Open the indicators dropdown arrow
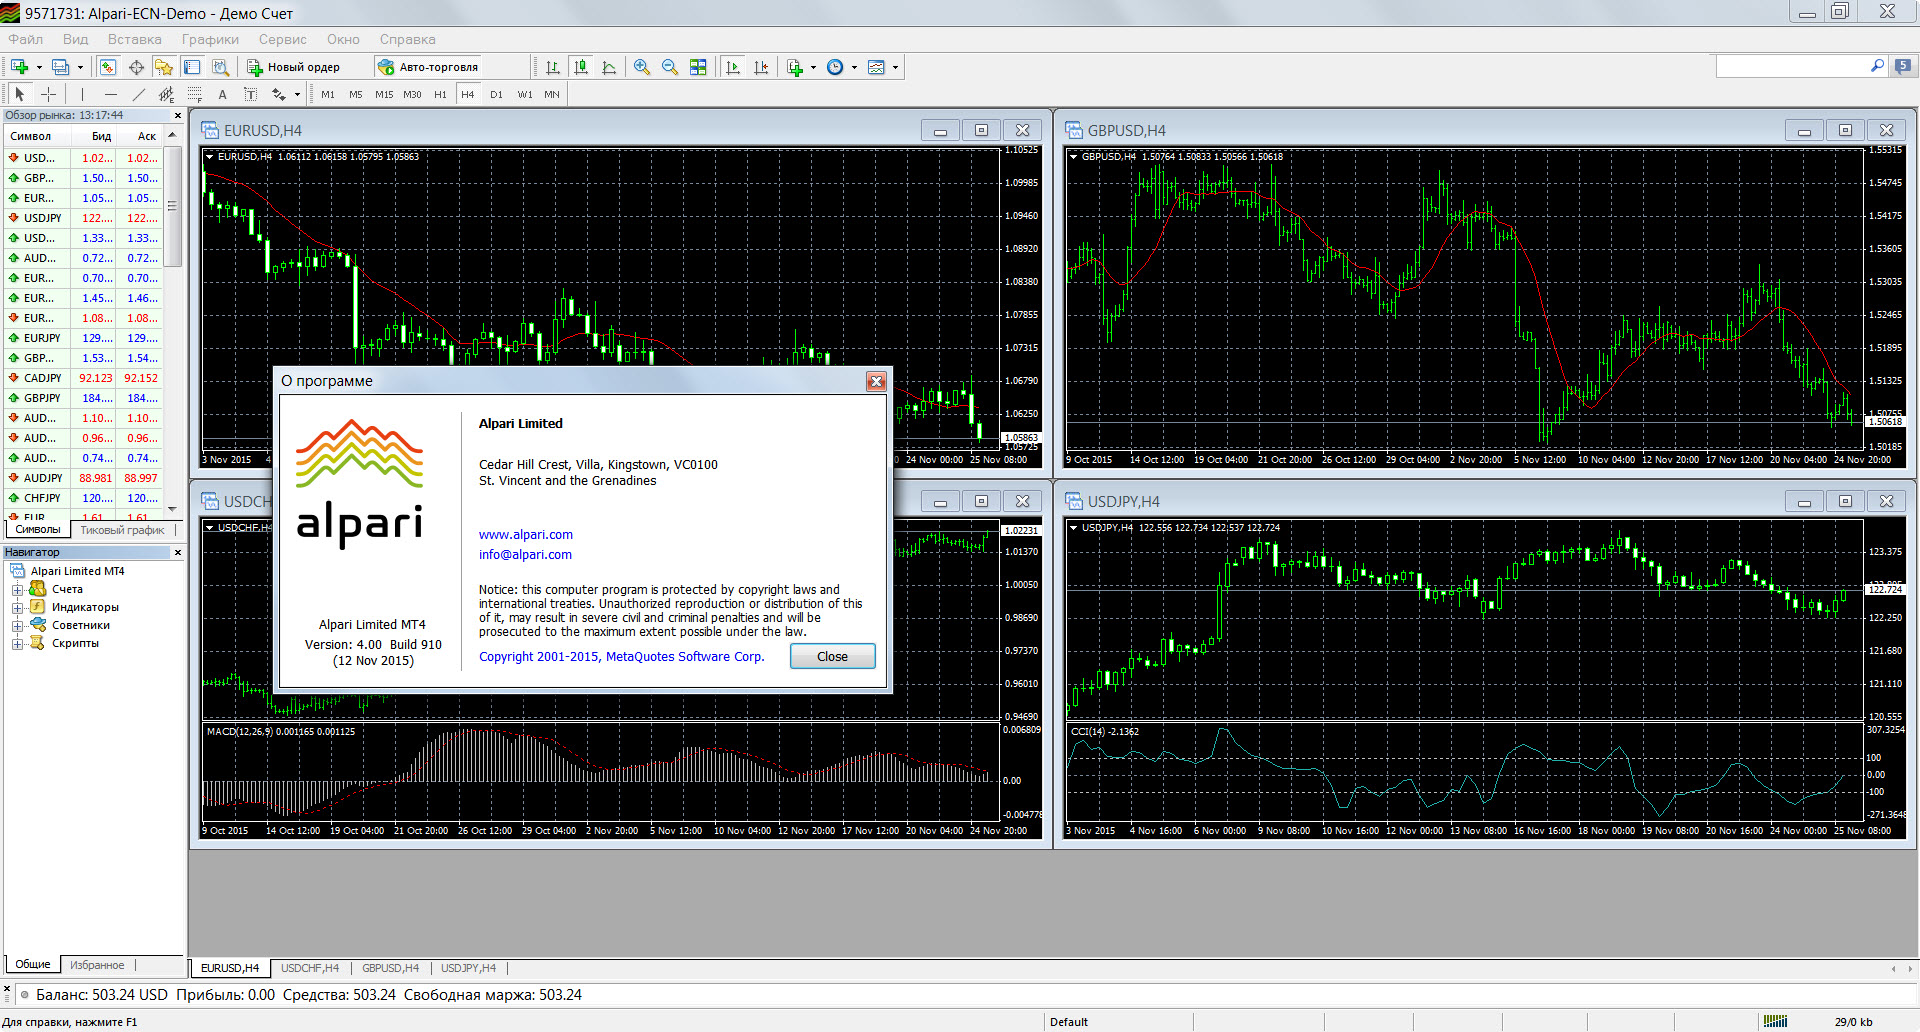The image size is (1920, 1032). (813, 67)
